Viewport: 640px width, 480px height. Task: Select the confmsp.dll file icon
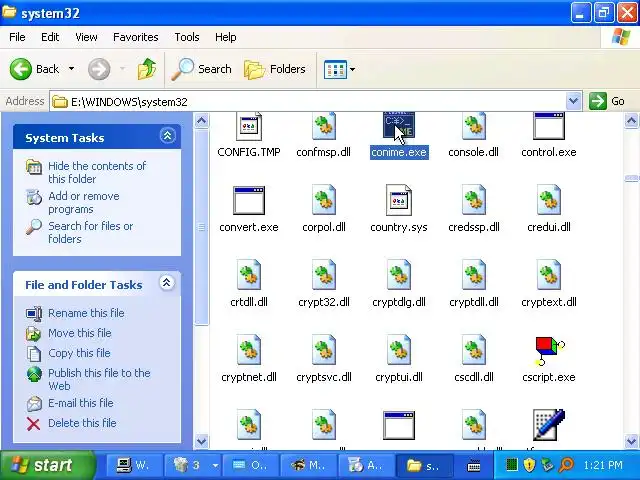[324, 127]
